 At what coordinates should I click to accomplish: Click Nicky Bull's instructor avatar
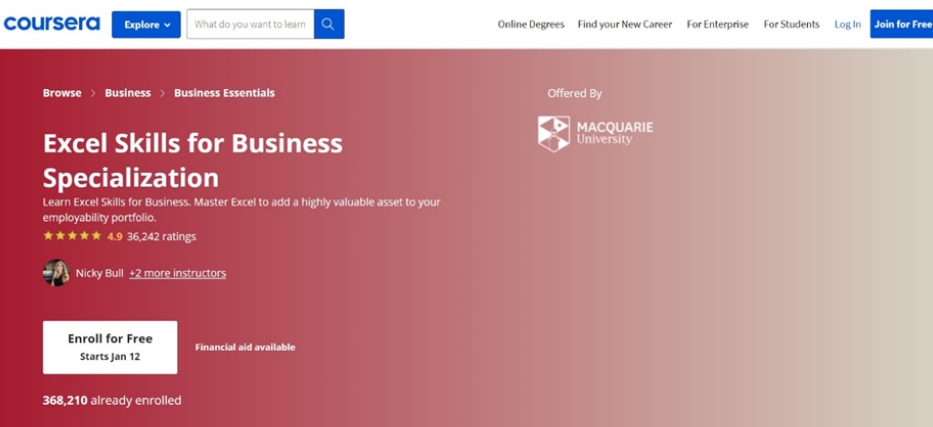[x=56, y=273]
